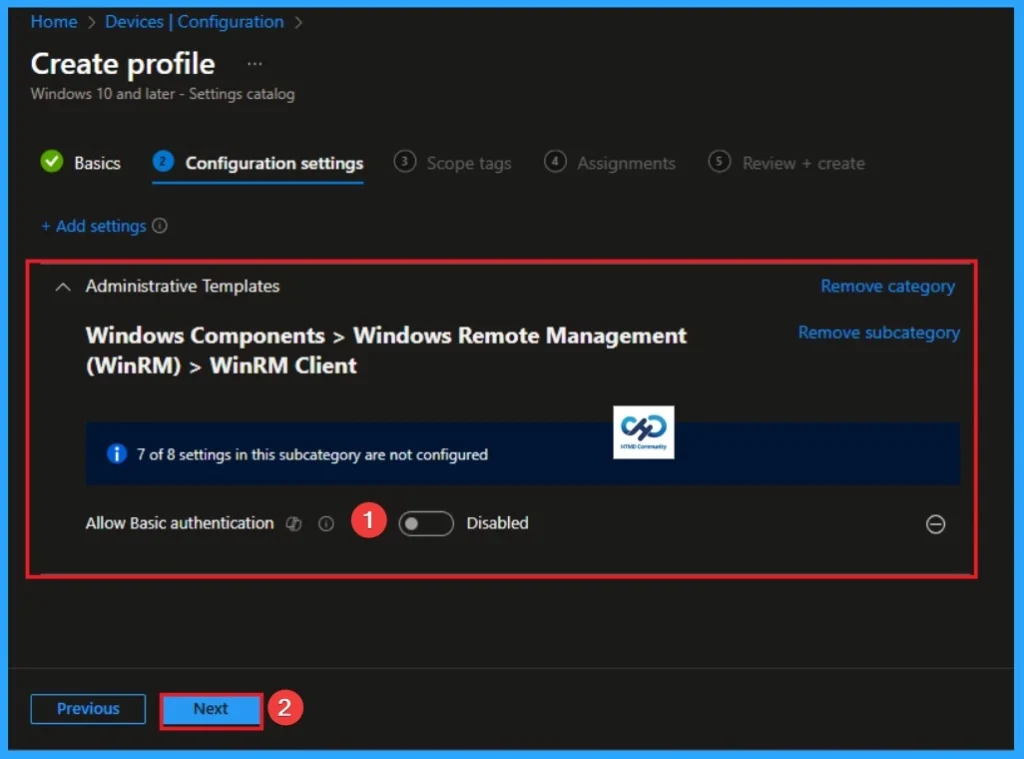The image size is (1024, 759).
Task: Click the Next button
Action: (210, 709)
